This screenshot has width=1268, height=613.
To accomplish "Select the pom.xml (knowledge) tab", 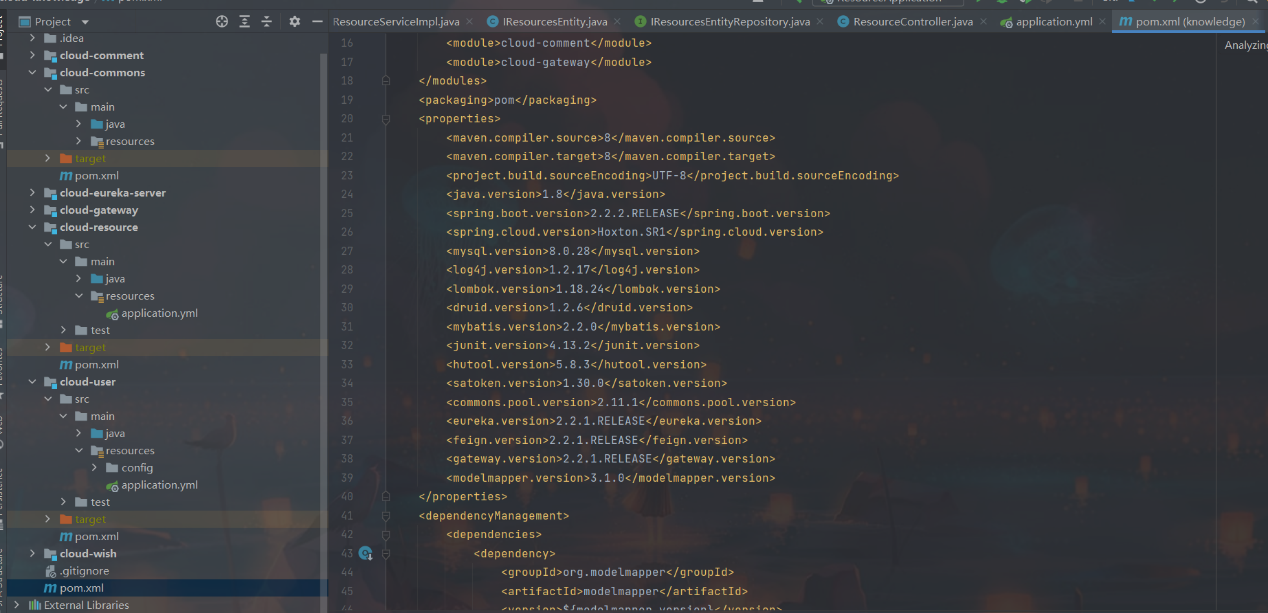I will point(1189,22).
